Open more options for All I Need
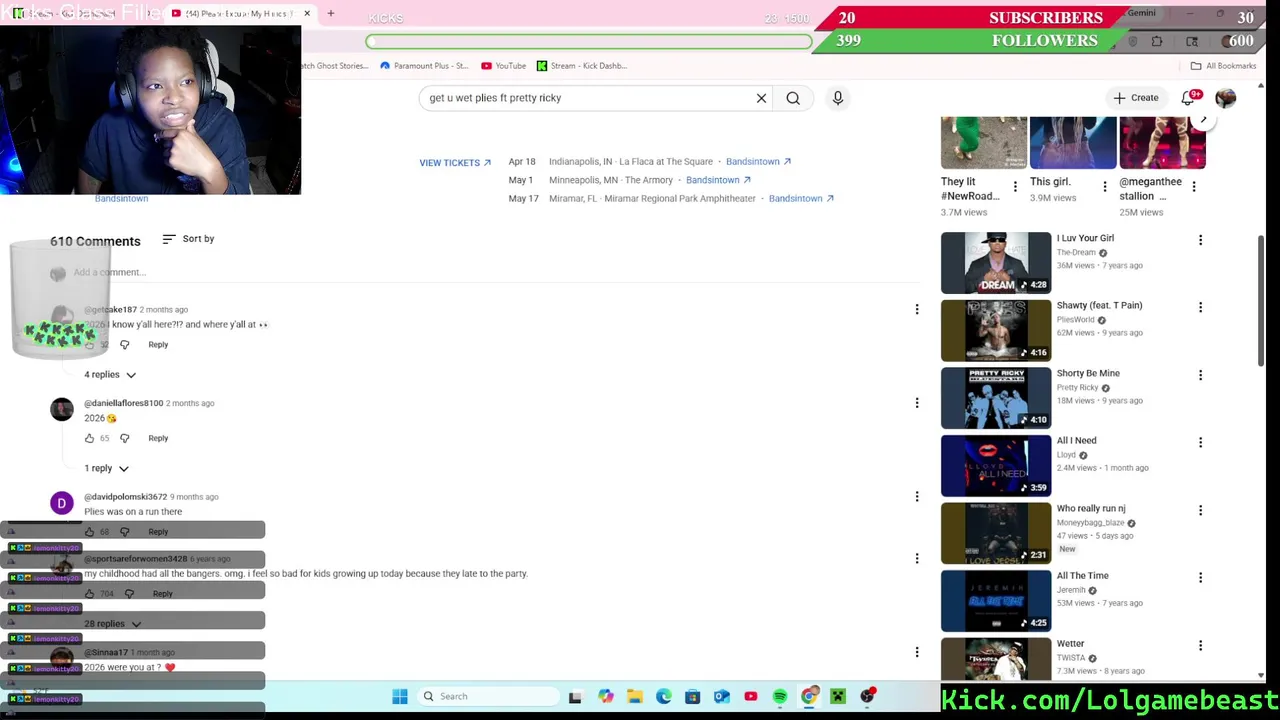1280x720 pixels. (x=1200, y=442)
